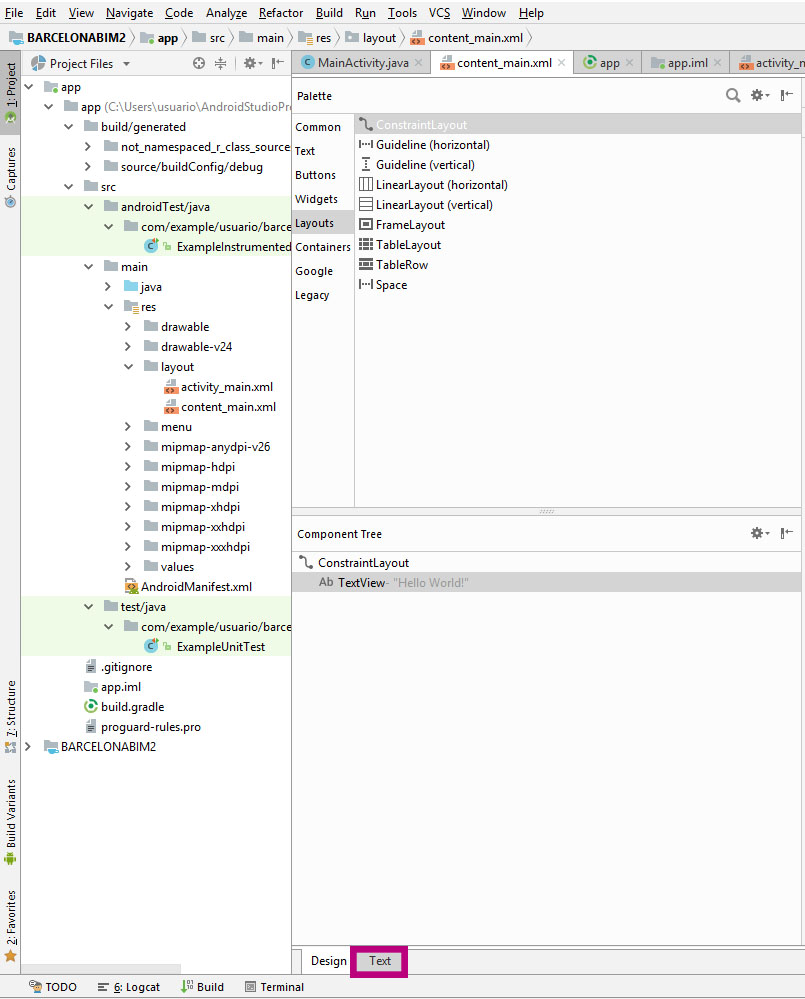805x999 pixels.
Task: Collapse the layout folder in project tree
Action: pyautogui.click(x=128, y=367)
